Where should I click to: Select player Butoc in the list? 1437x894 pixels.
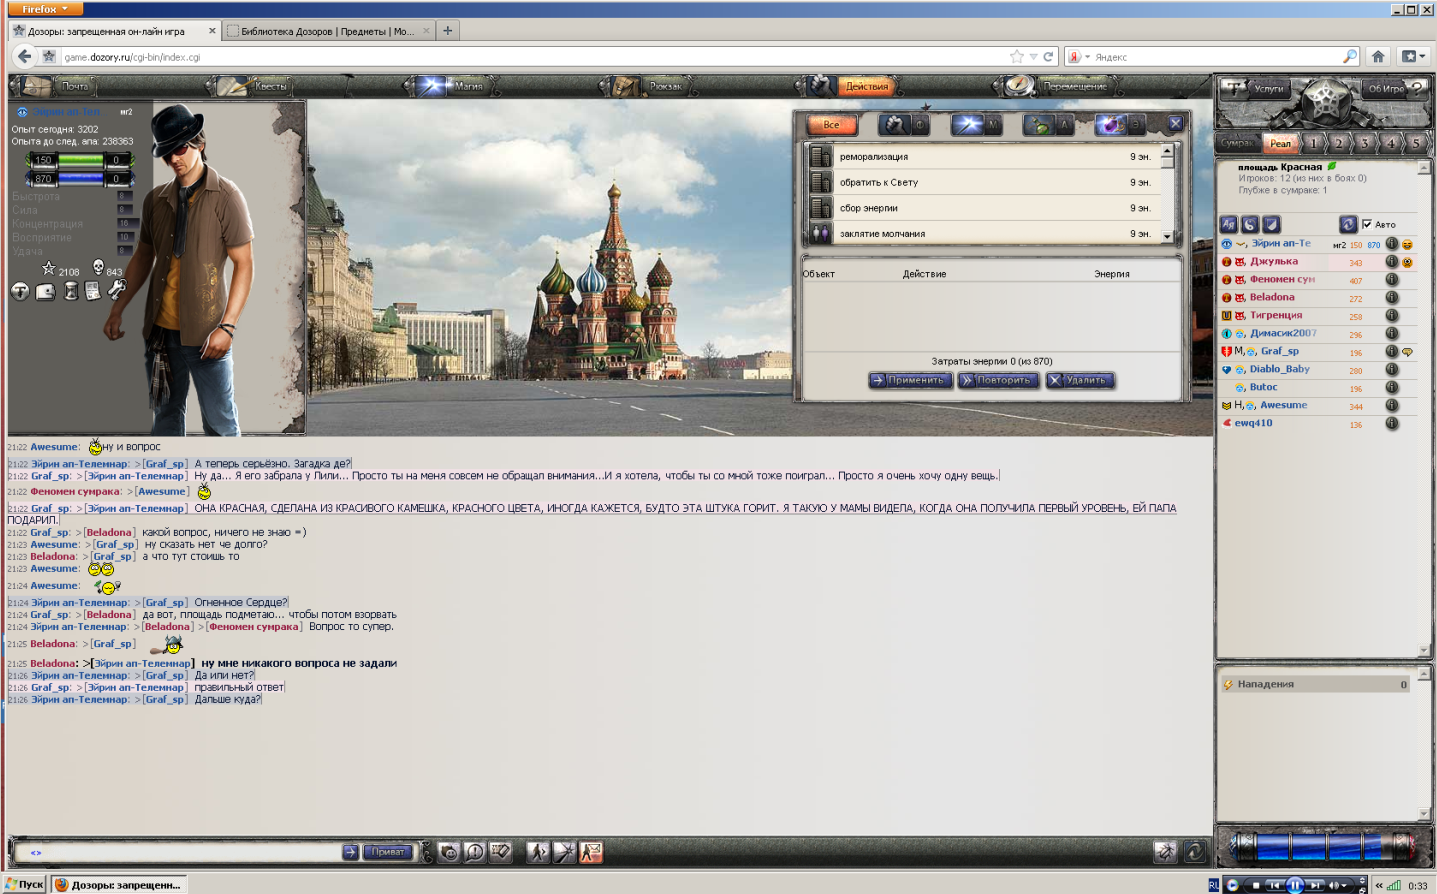[x=1263, y=387]
